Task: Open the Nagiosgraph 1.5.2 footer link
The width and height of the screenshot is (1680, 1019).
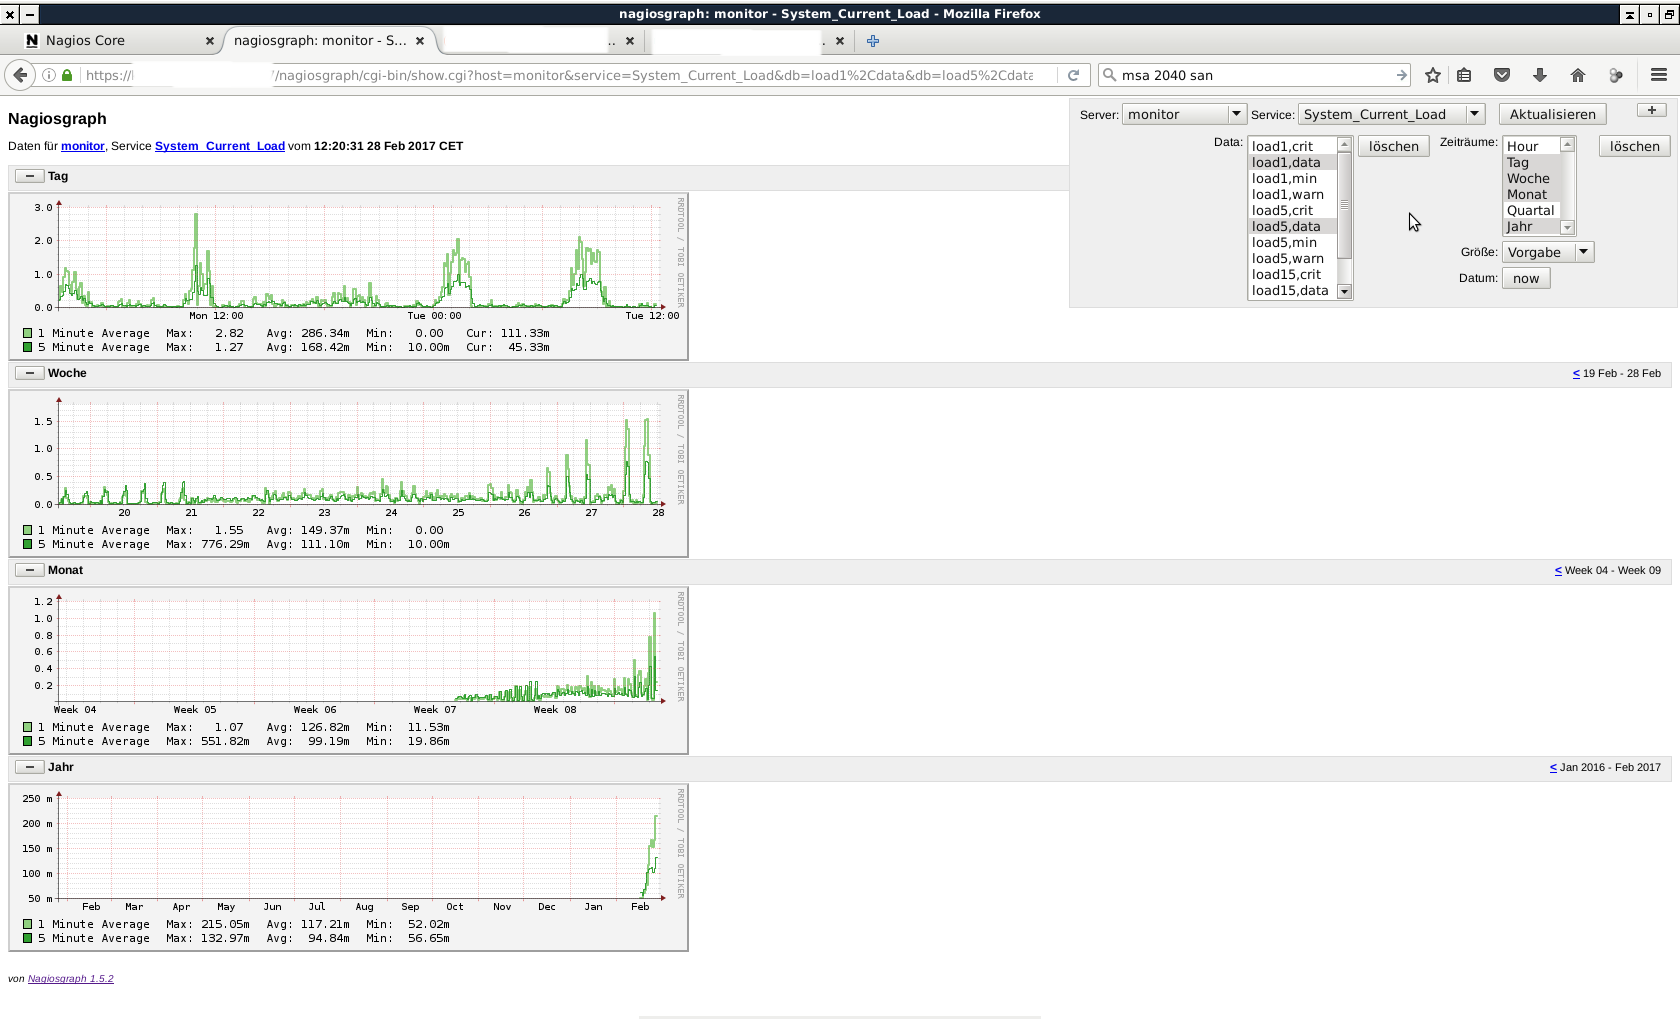Action: (x=70, y=979)
